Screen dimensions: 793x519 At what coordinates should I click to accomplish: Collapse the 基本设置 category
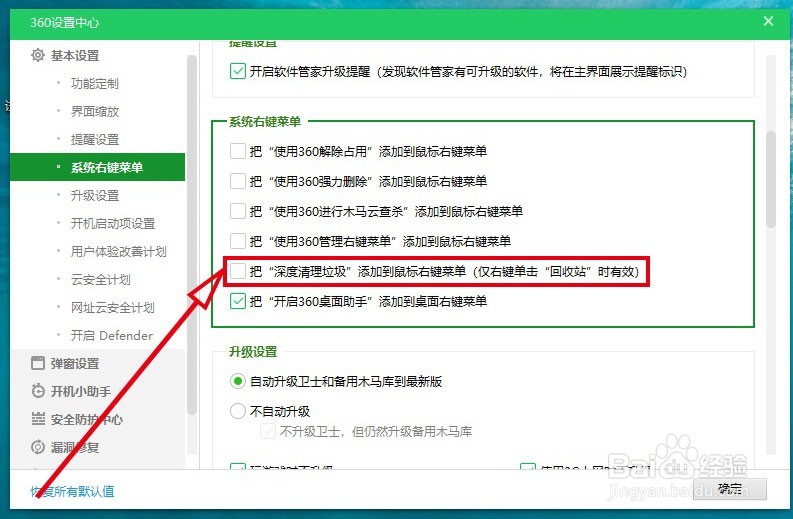[x=75, y=56]
